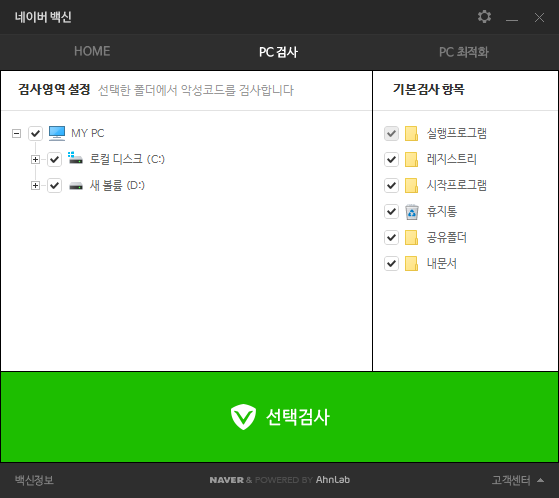Click the 공유폴더 folder icon
The height and width of the screenshot is (498, 559).
(x=411, y=237)
